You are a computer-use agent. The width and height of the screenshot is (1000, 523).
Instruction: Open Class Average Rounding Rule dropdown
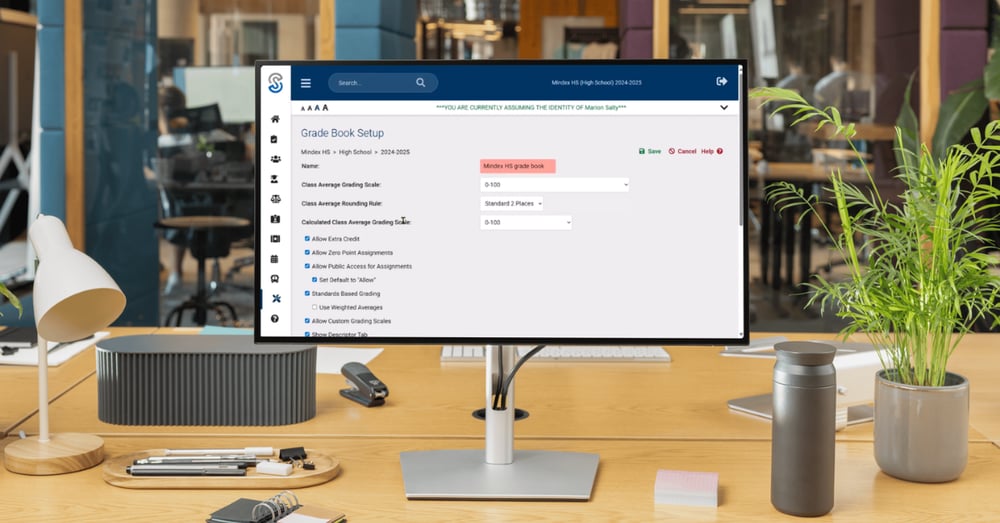pos(511,203)
